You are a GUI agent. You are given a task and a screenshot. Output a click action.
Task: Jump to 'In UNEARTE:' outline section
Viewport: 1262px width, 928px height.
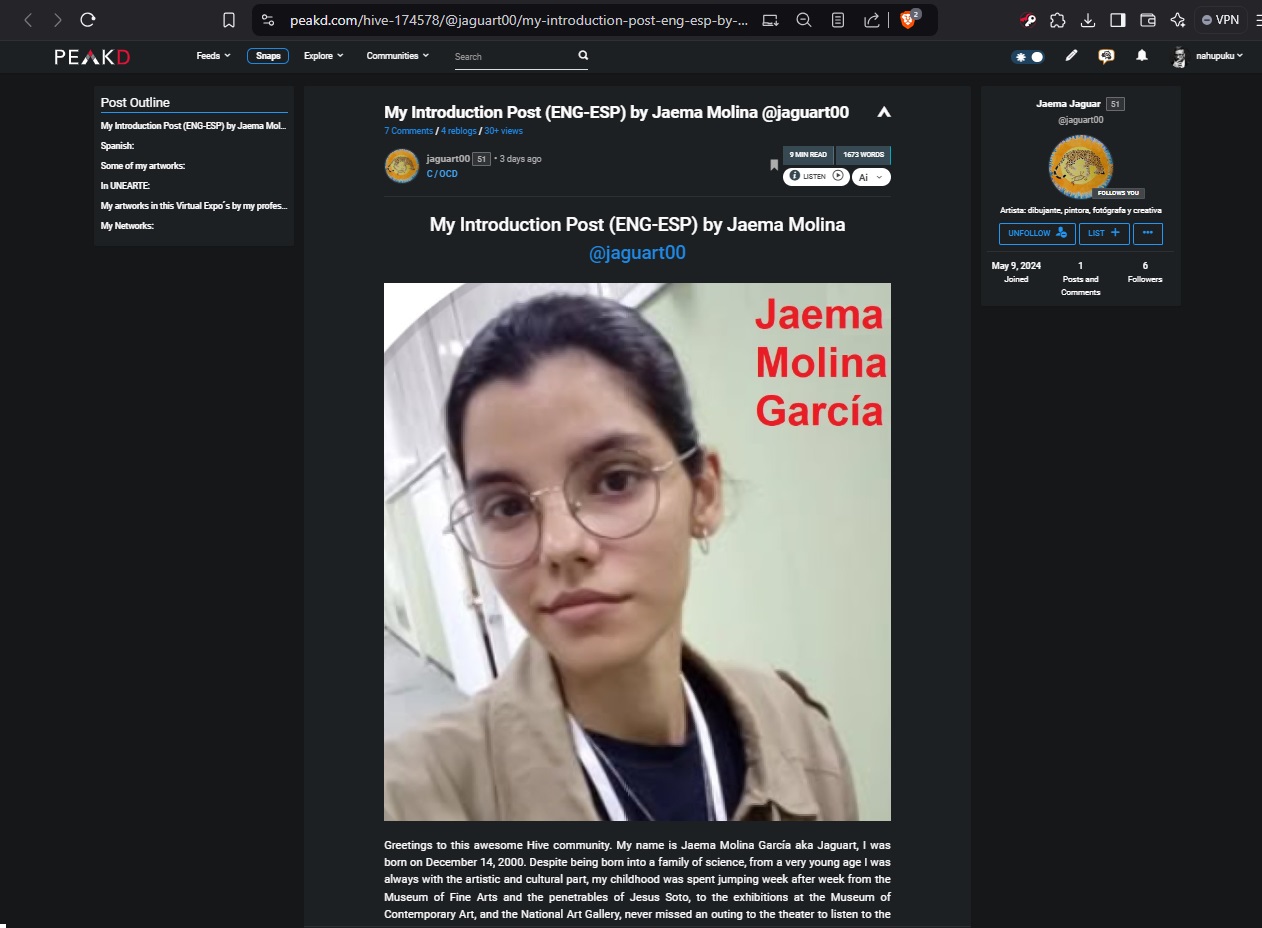125,186
